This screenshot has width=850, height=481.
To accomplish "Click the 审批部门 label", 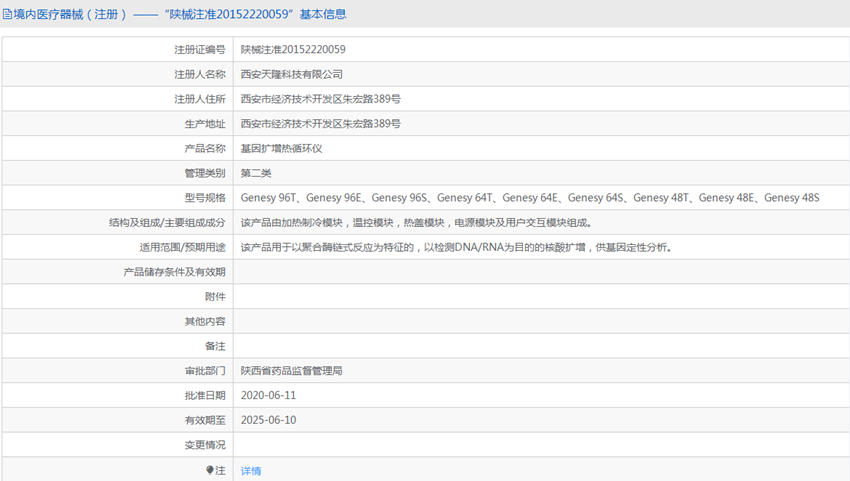I will (205, 371).
